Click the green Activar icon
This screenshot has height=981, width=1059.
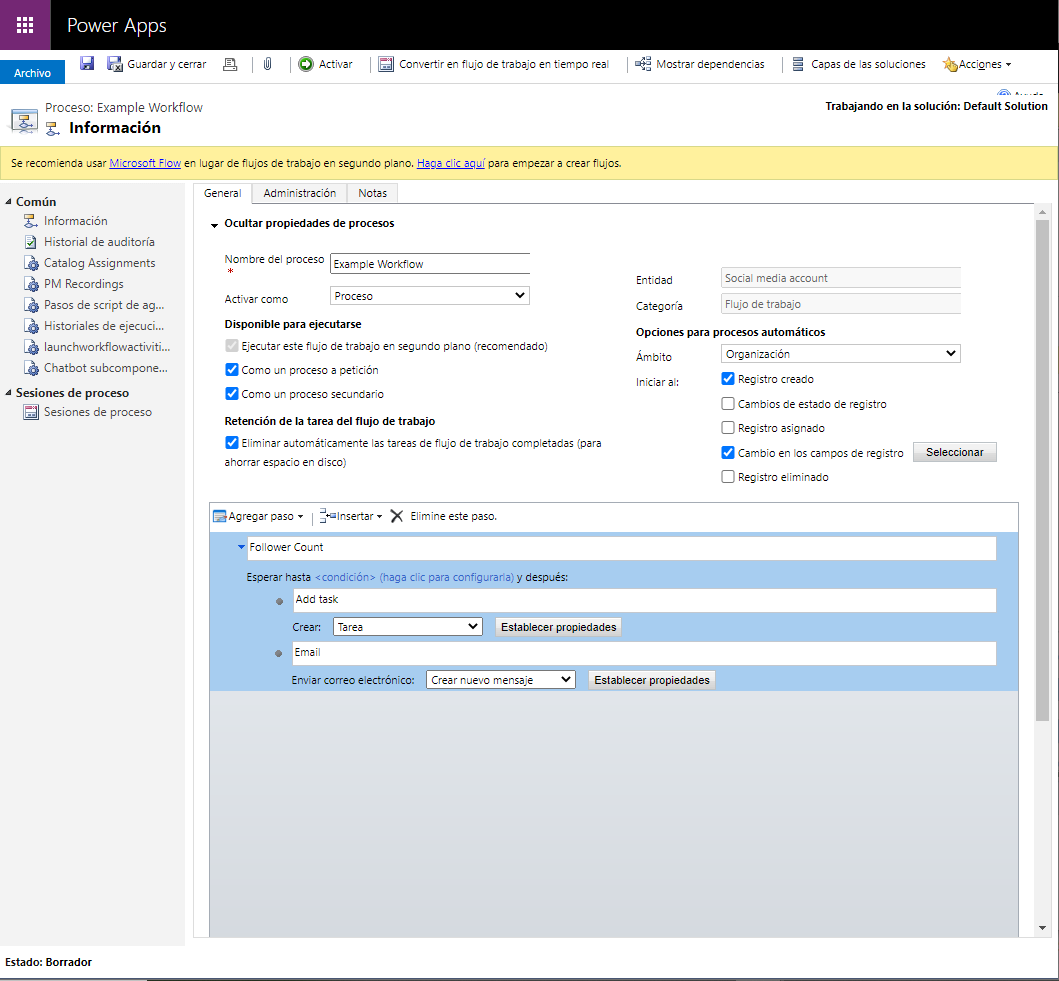tap(306, 64)
